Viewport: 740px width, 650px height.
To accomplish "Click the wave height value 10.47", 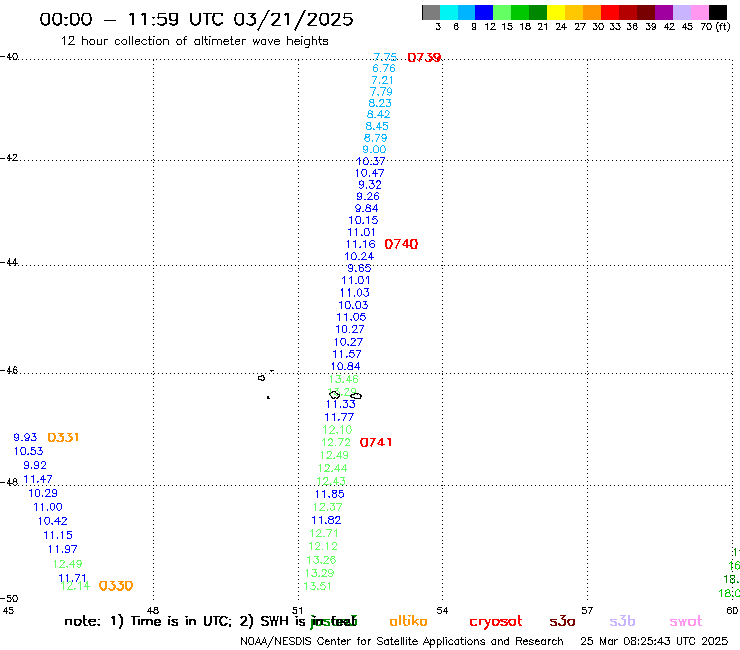I will point(370,173).
